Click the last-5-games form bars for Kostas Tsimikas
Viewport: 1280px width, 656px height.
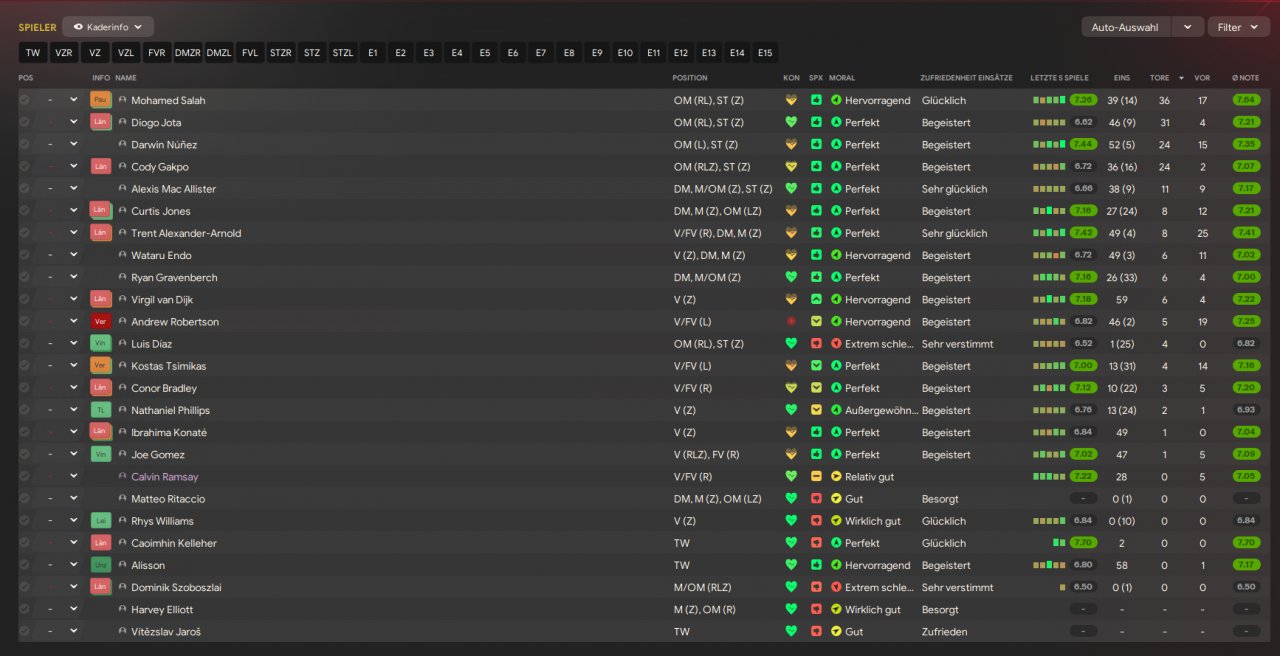[x=1049, y=366]
